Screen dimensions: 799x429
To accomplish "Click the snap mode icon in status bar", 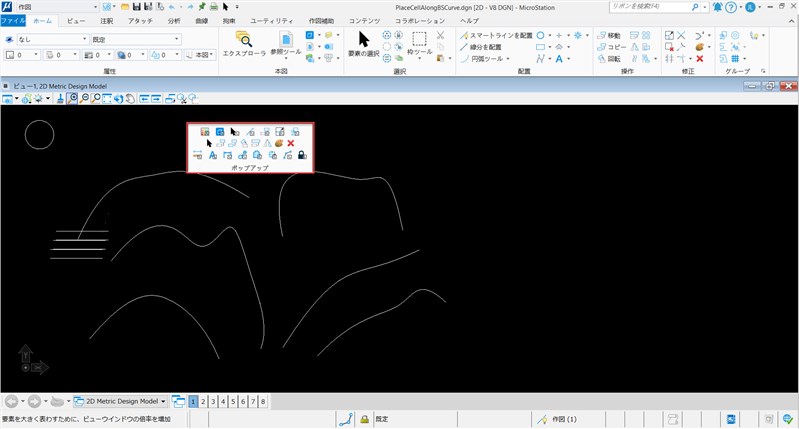I will coord(347,419).
